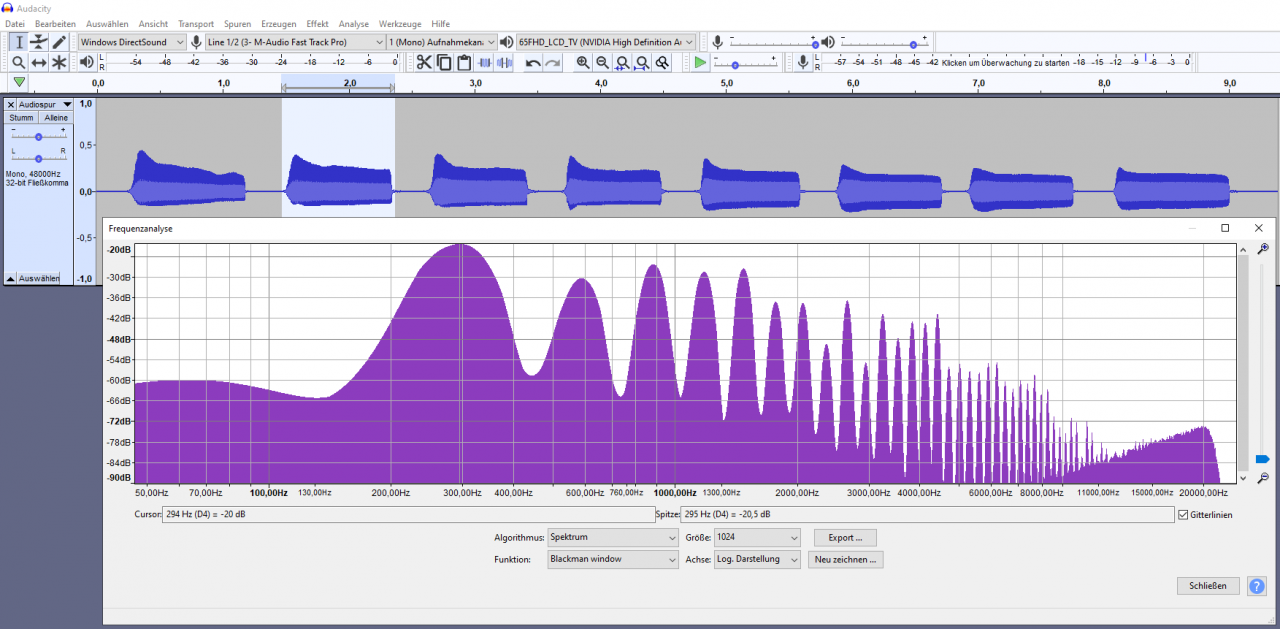The width and height of the screenshot is (1280, 629).
Task: Adjust the track L/R pan slider
Action: pos(39,158)
